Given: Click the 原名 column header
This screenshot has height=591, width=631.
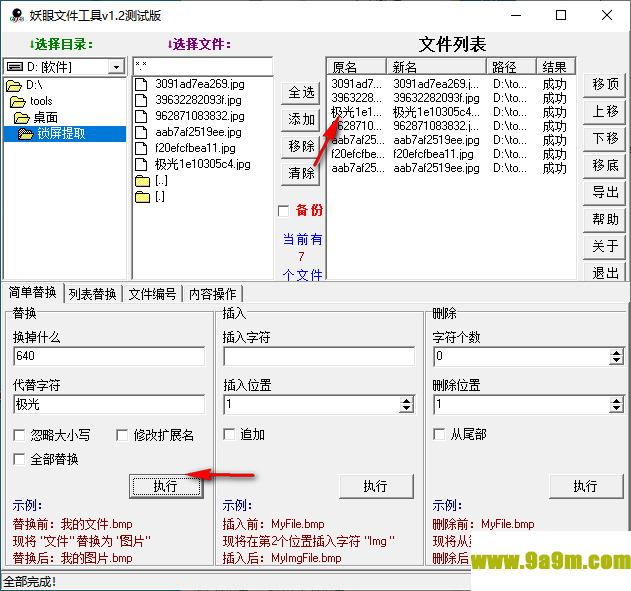Looking at the screenshot, I should click(x=357, y=67).
